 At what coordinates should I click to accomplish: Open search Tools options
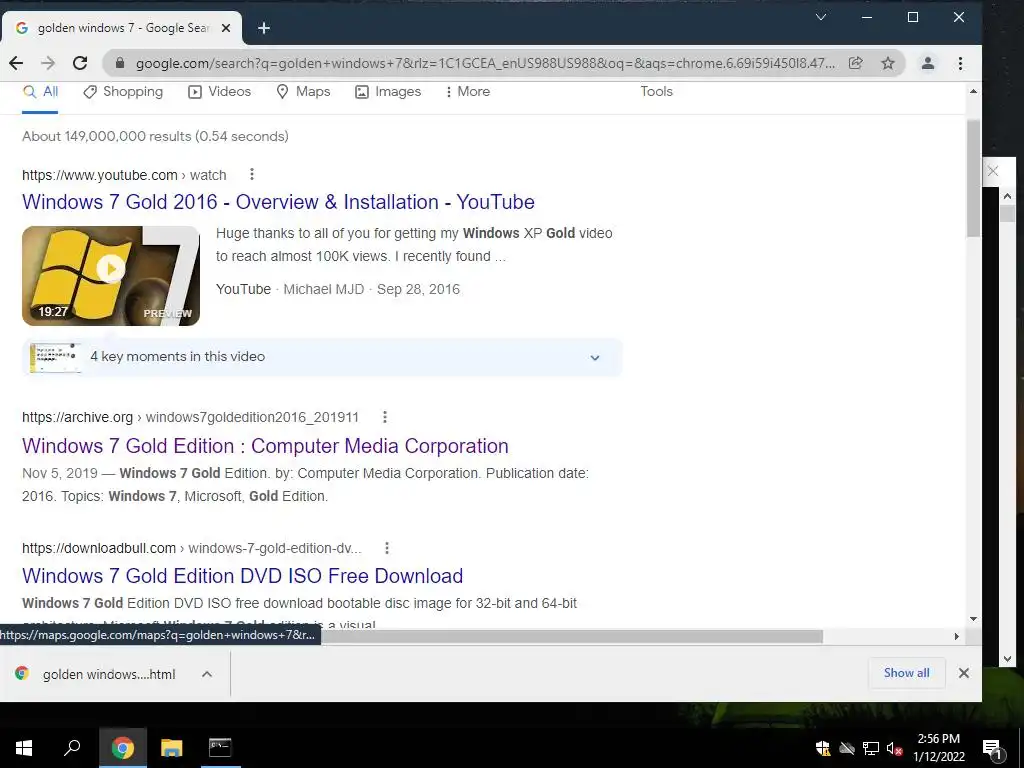click(656, 92)
